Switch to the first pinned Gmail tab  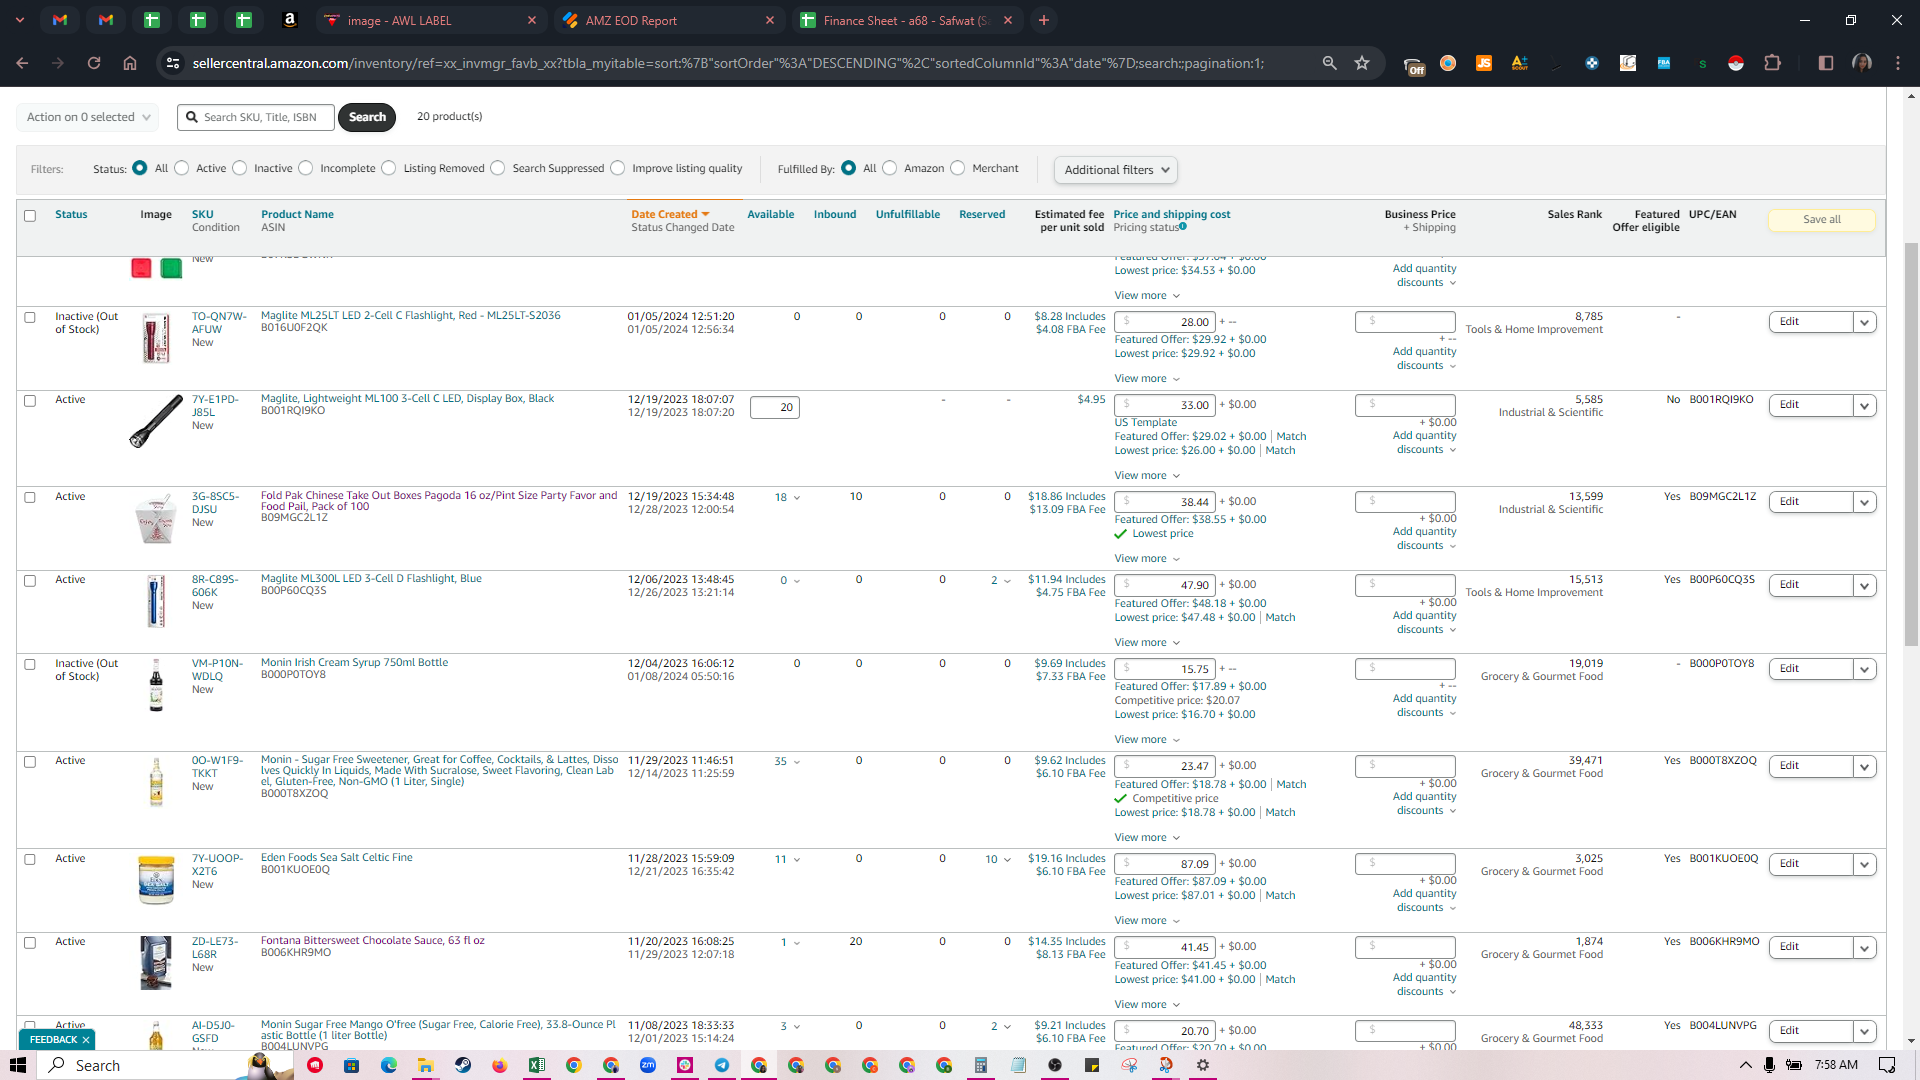pyautogui.click(x=60, y=20)
